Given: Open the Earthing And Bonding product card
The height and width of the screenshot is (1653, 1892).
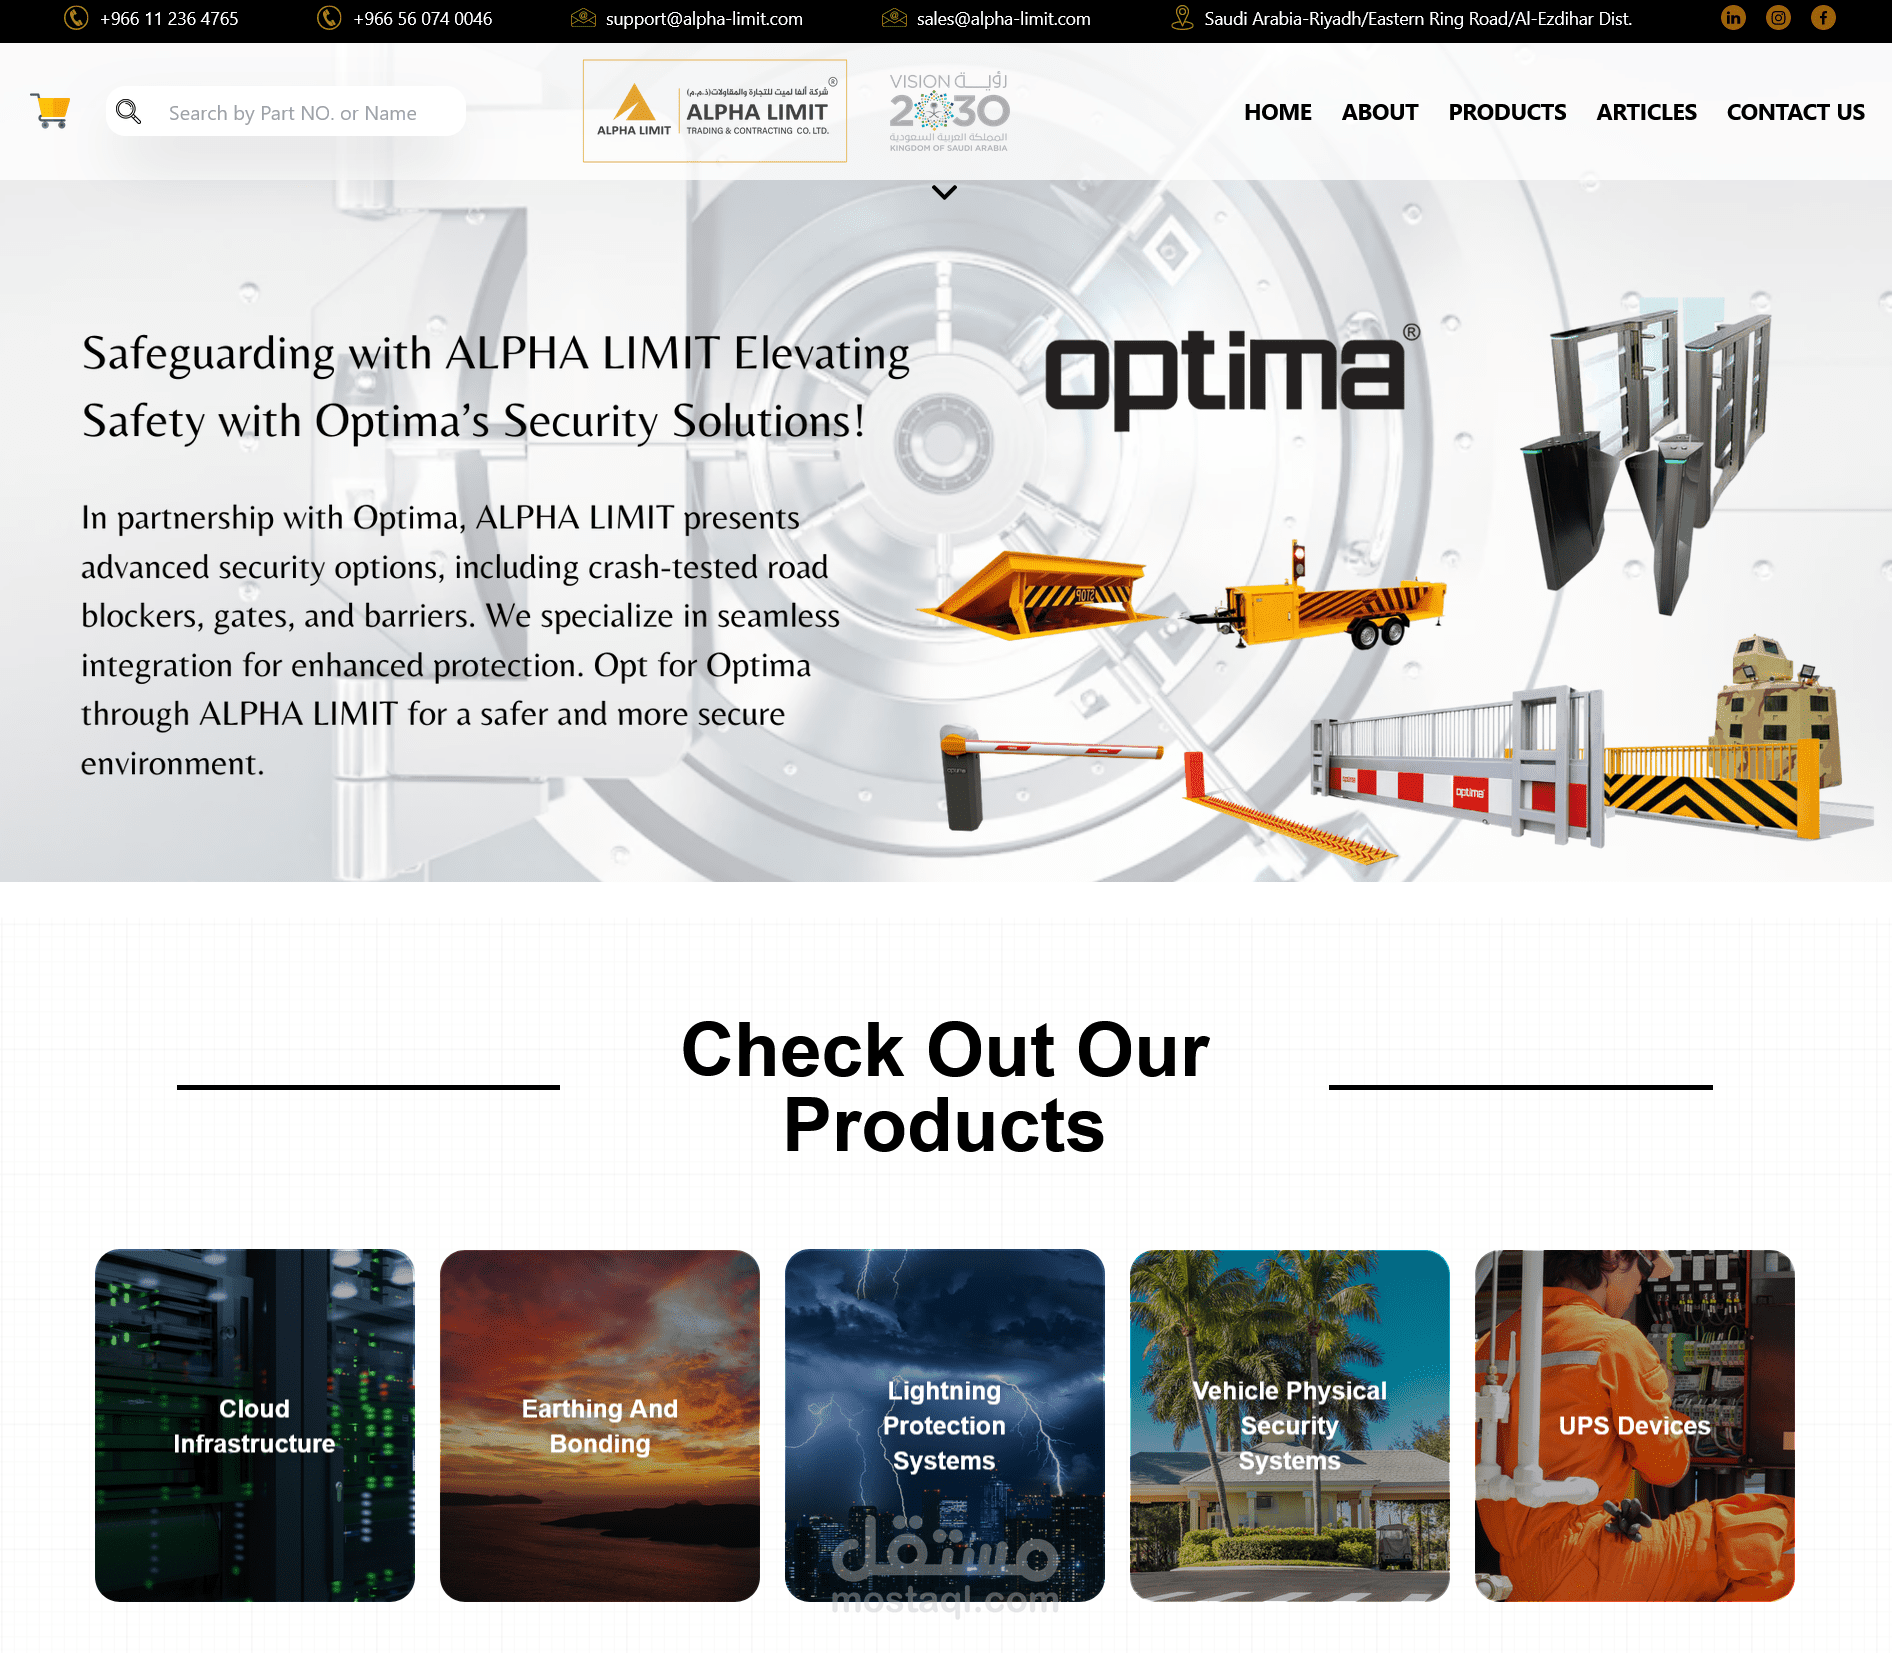Looking at the screenshot, I should pyautogui.click(x=600, y=1425).
